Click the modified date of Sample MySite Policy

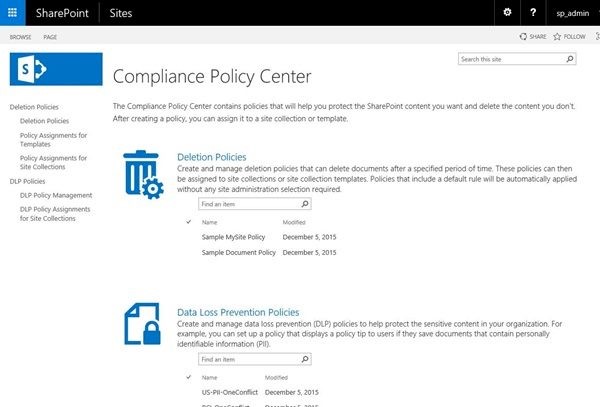309,237
